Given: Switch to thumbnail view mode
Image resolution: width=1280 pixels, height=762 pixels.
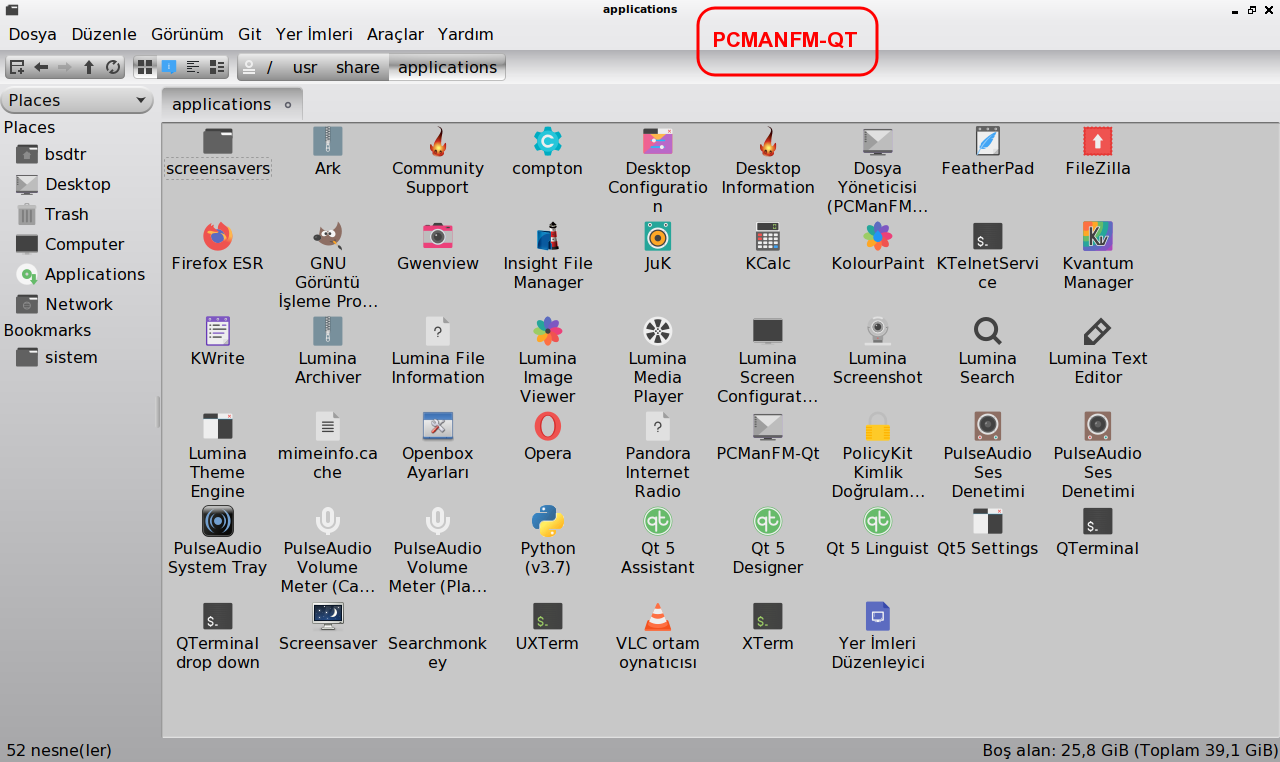Looking at the screenshot, I should point(169,67).
